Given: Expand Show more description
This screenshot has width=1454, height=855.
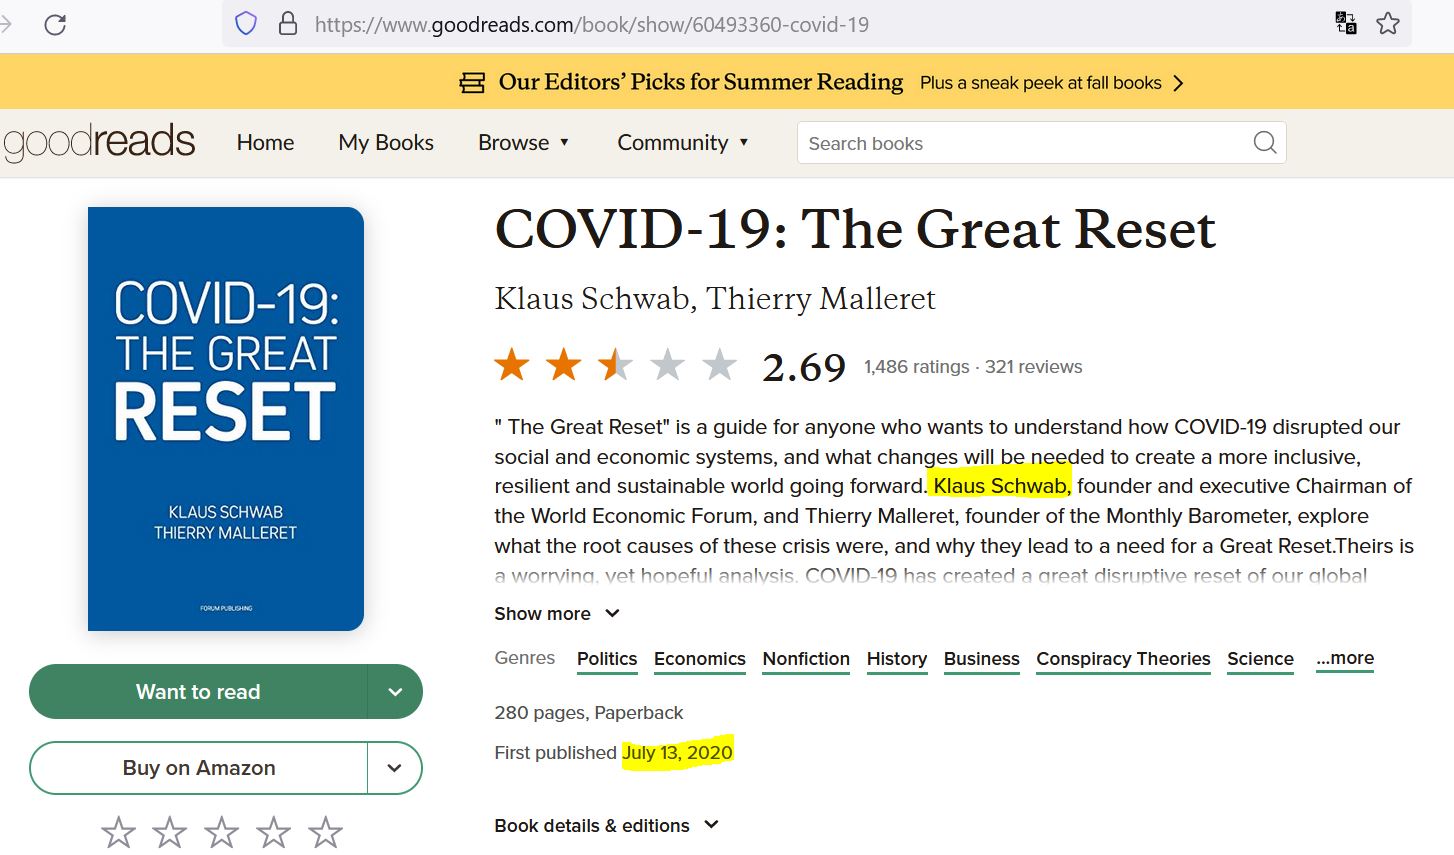Looking at the screenshot, I should 557,614.
